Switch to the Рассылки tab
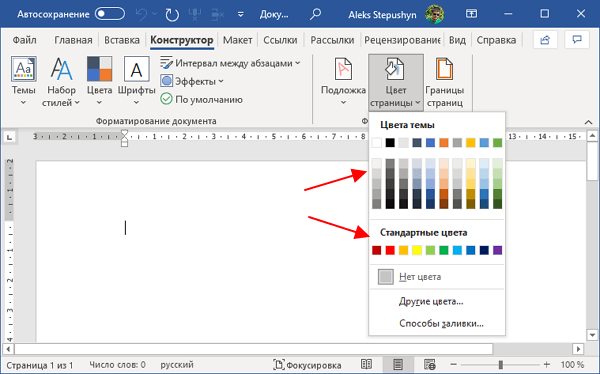 [x=332, y=40]
